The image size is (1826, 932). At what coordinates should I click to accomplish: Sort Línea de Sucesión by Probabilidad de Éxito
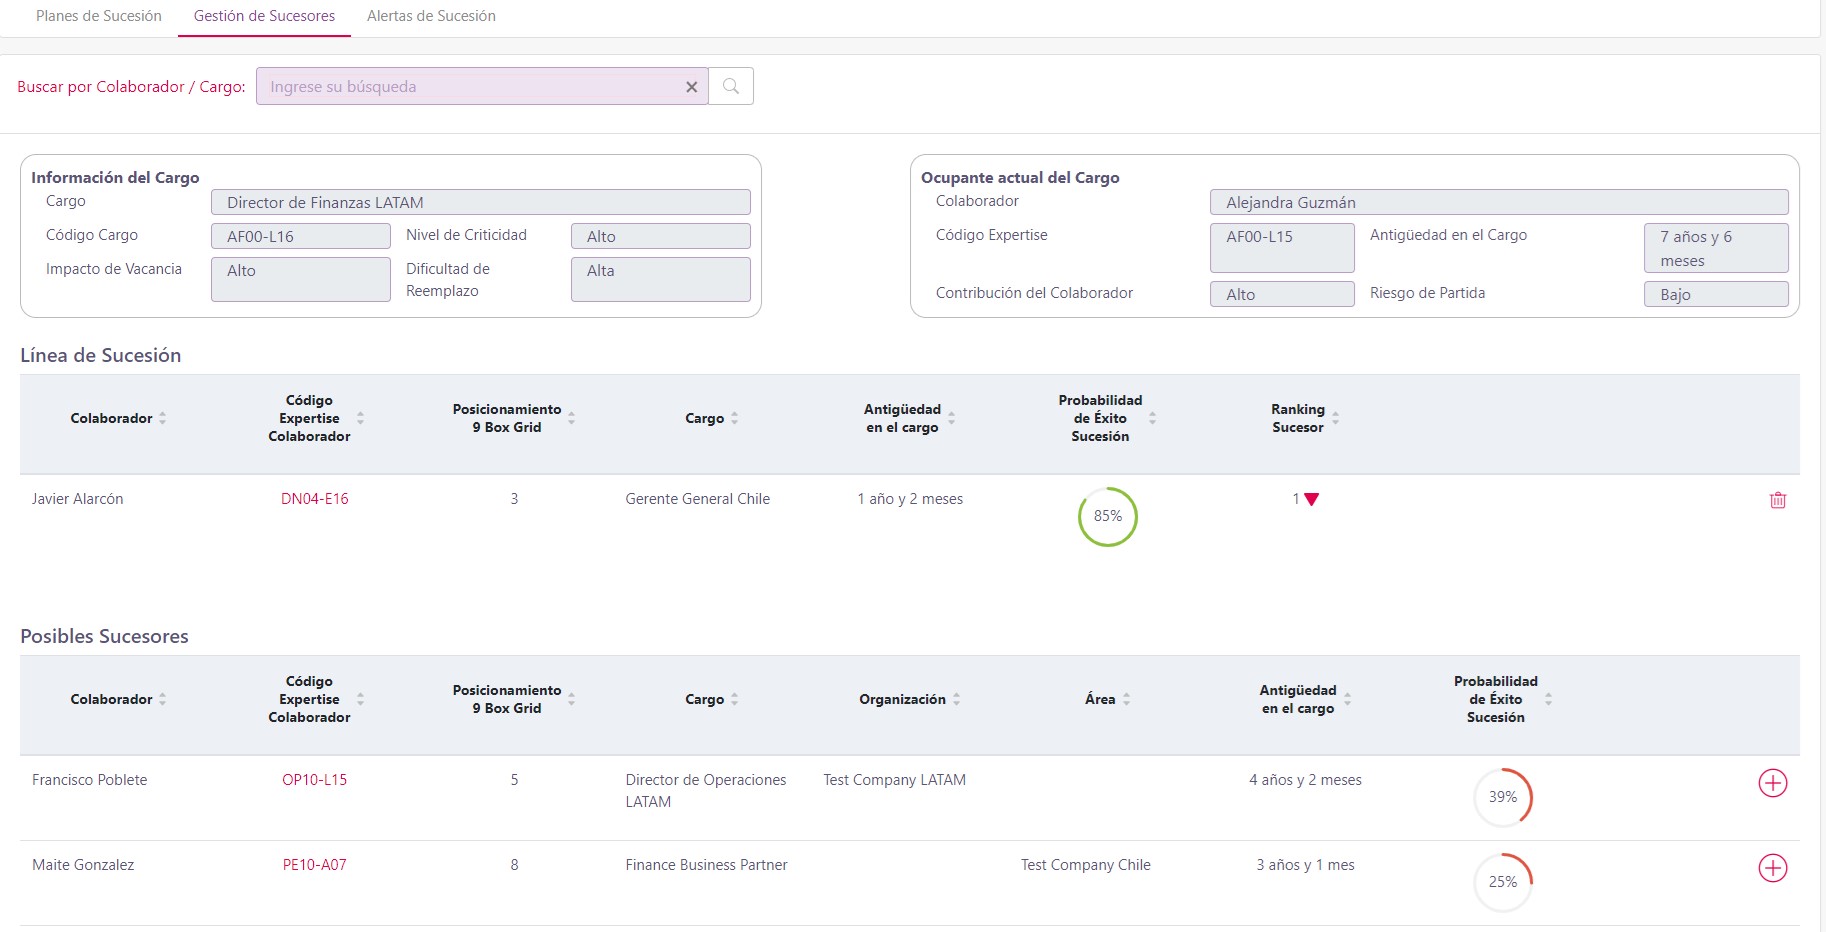click(x=1152, y=418)
